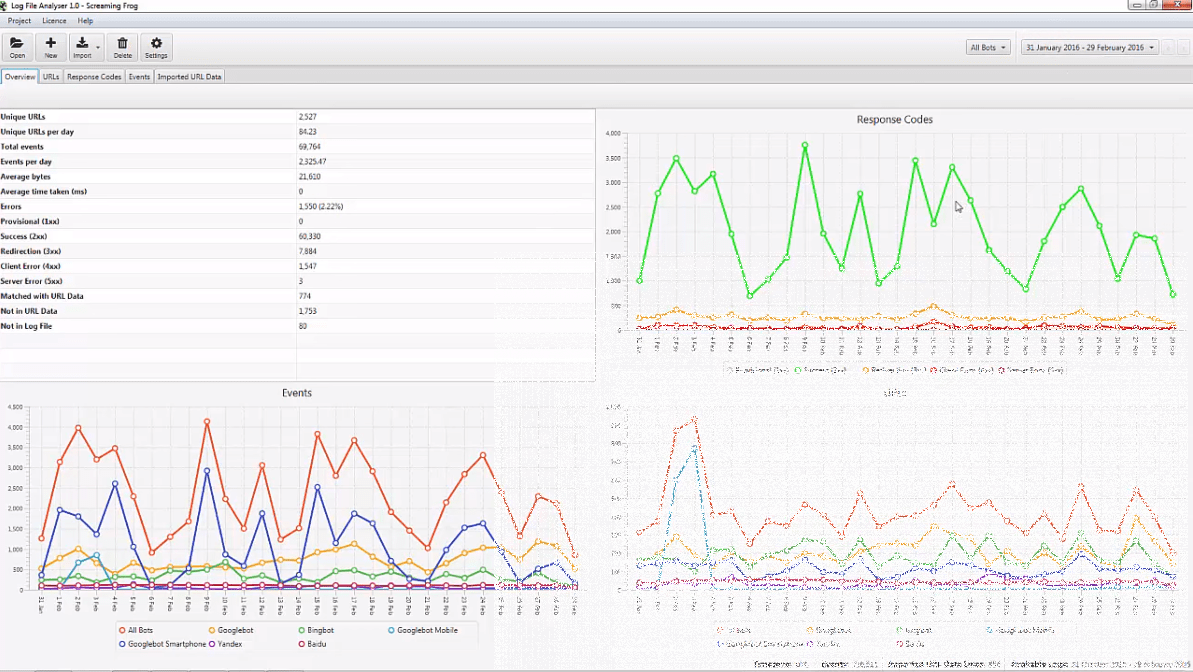
Task: Click the Screaming Frog app icon in title bar
Action: click(4, 6)
